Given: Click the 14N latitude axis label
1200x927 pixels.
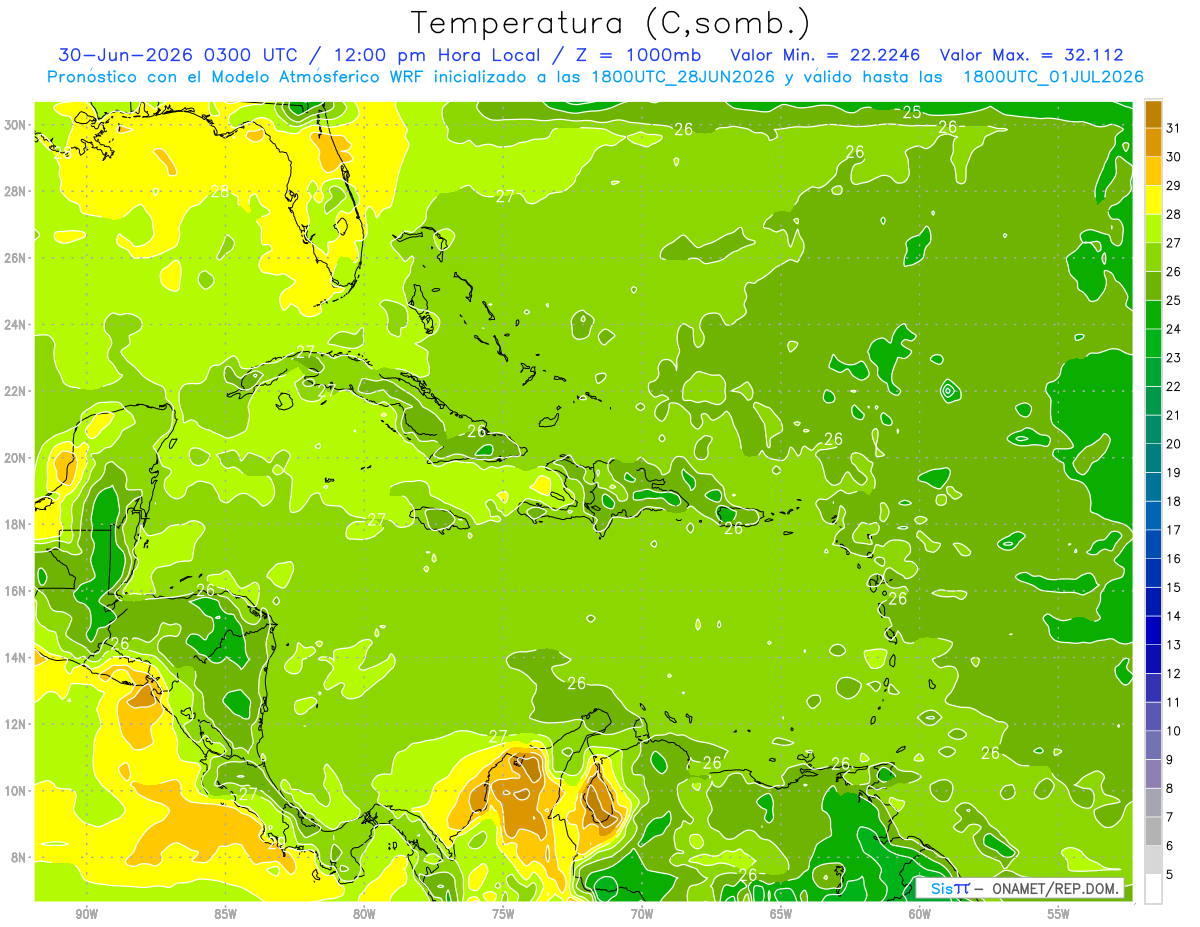Looking at the screenshot, I should tap(16, 657).
